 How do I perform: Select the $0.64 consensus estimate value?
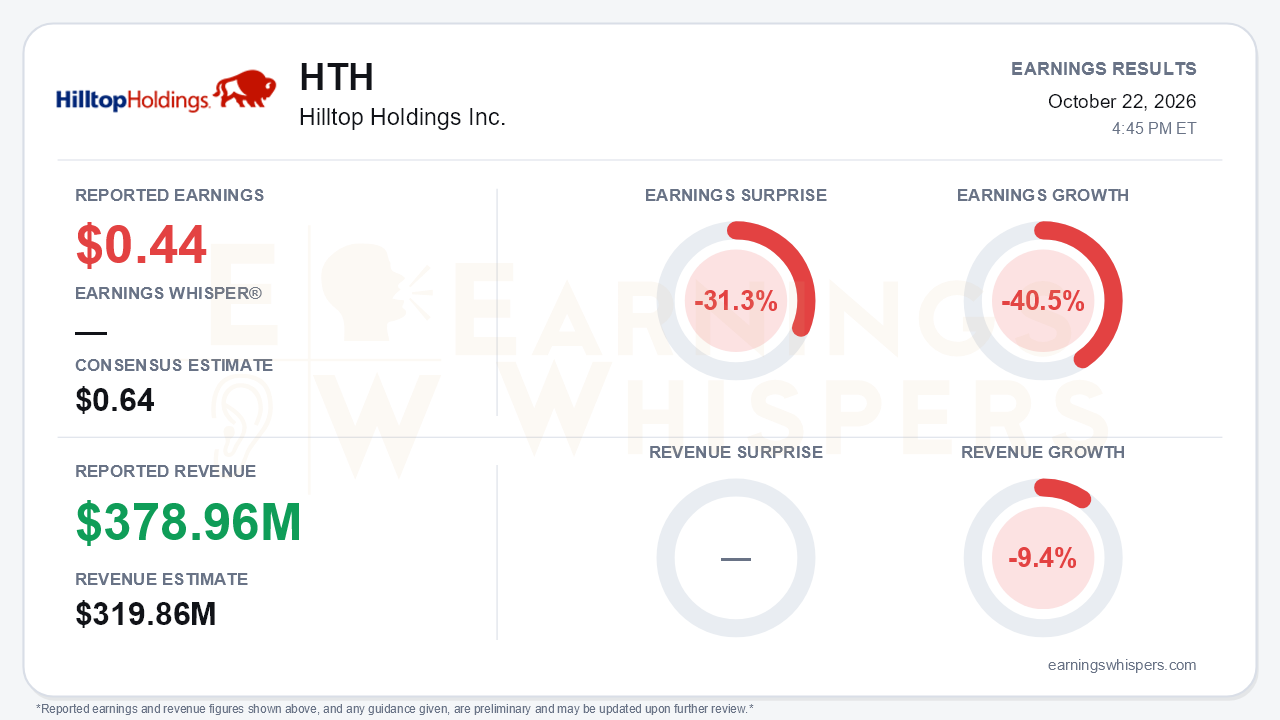click(x=115, y=401)
